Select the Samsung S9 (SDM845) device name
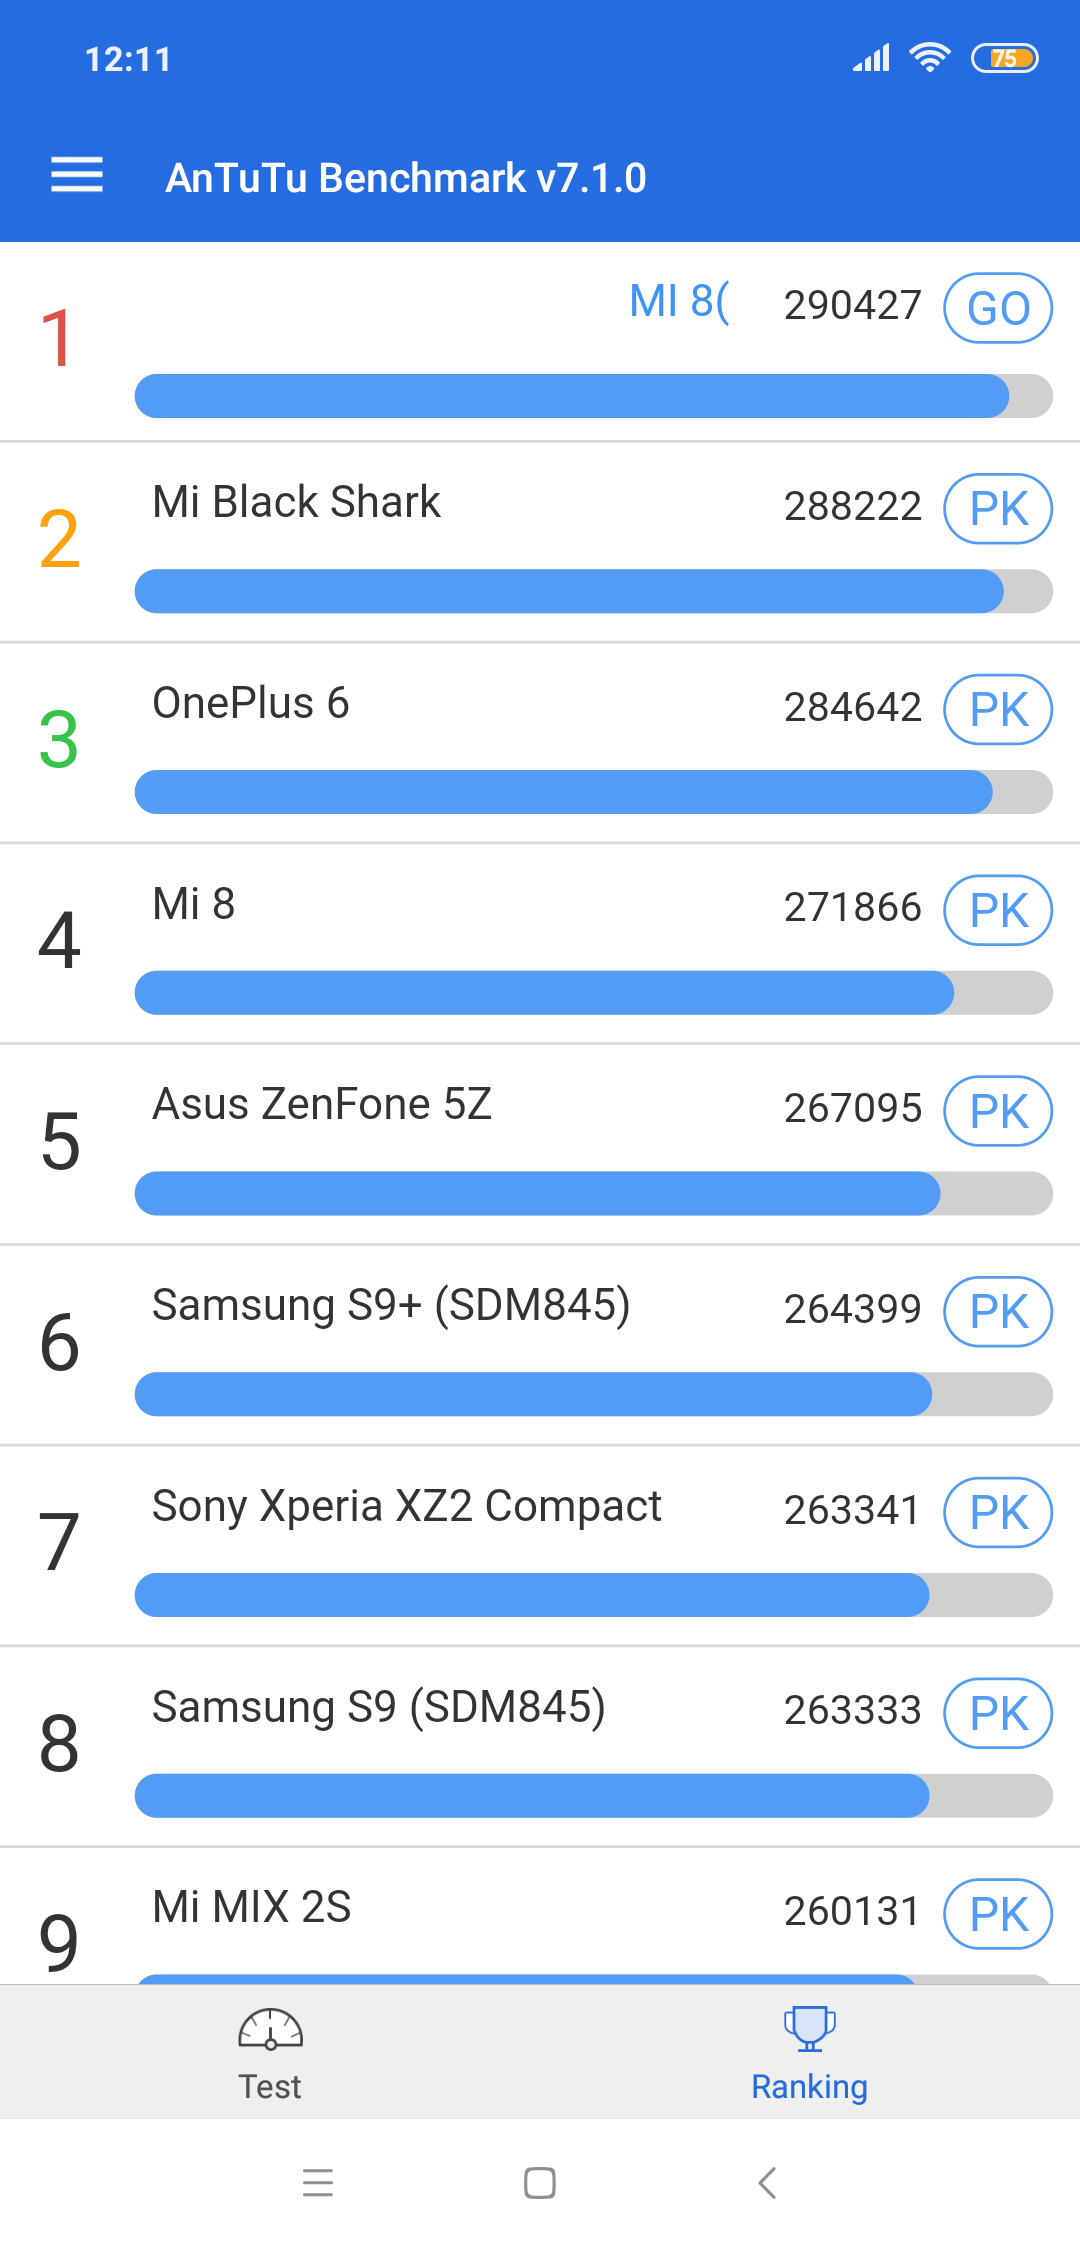1080x2248 pixels. click(x=379, y=1707)
